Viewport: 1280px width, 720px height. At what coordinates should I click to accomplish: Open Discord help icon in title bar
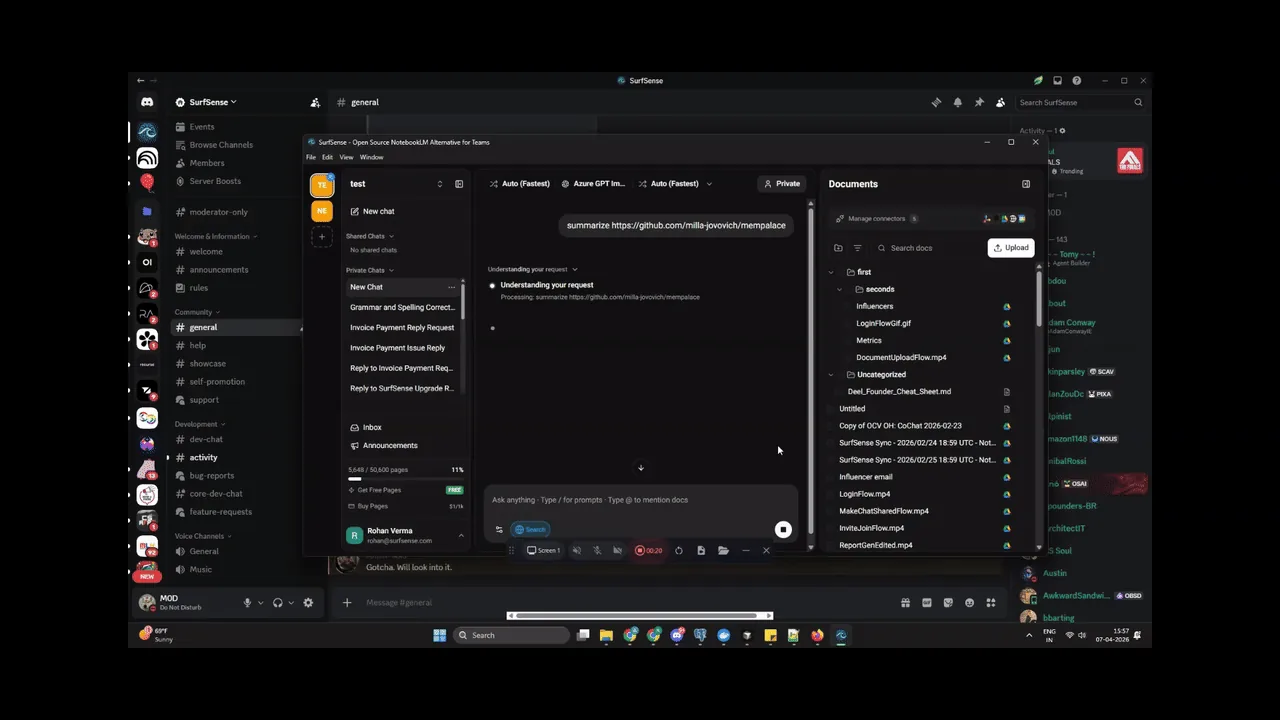(1076, 80)
